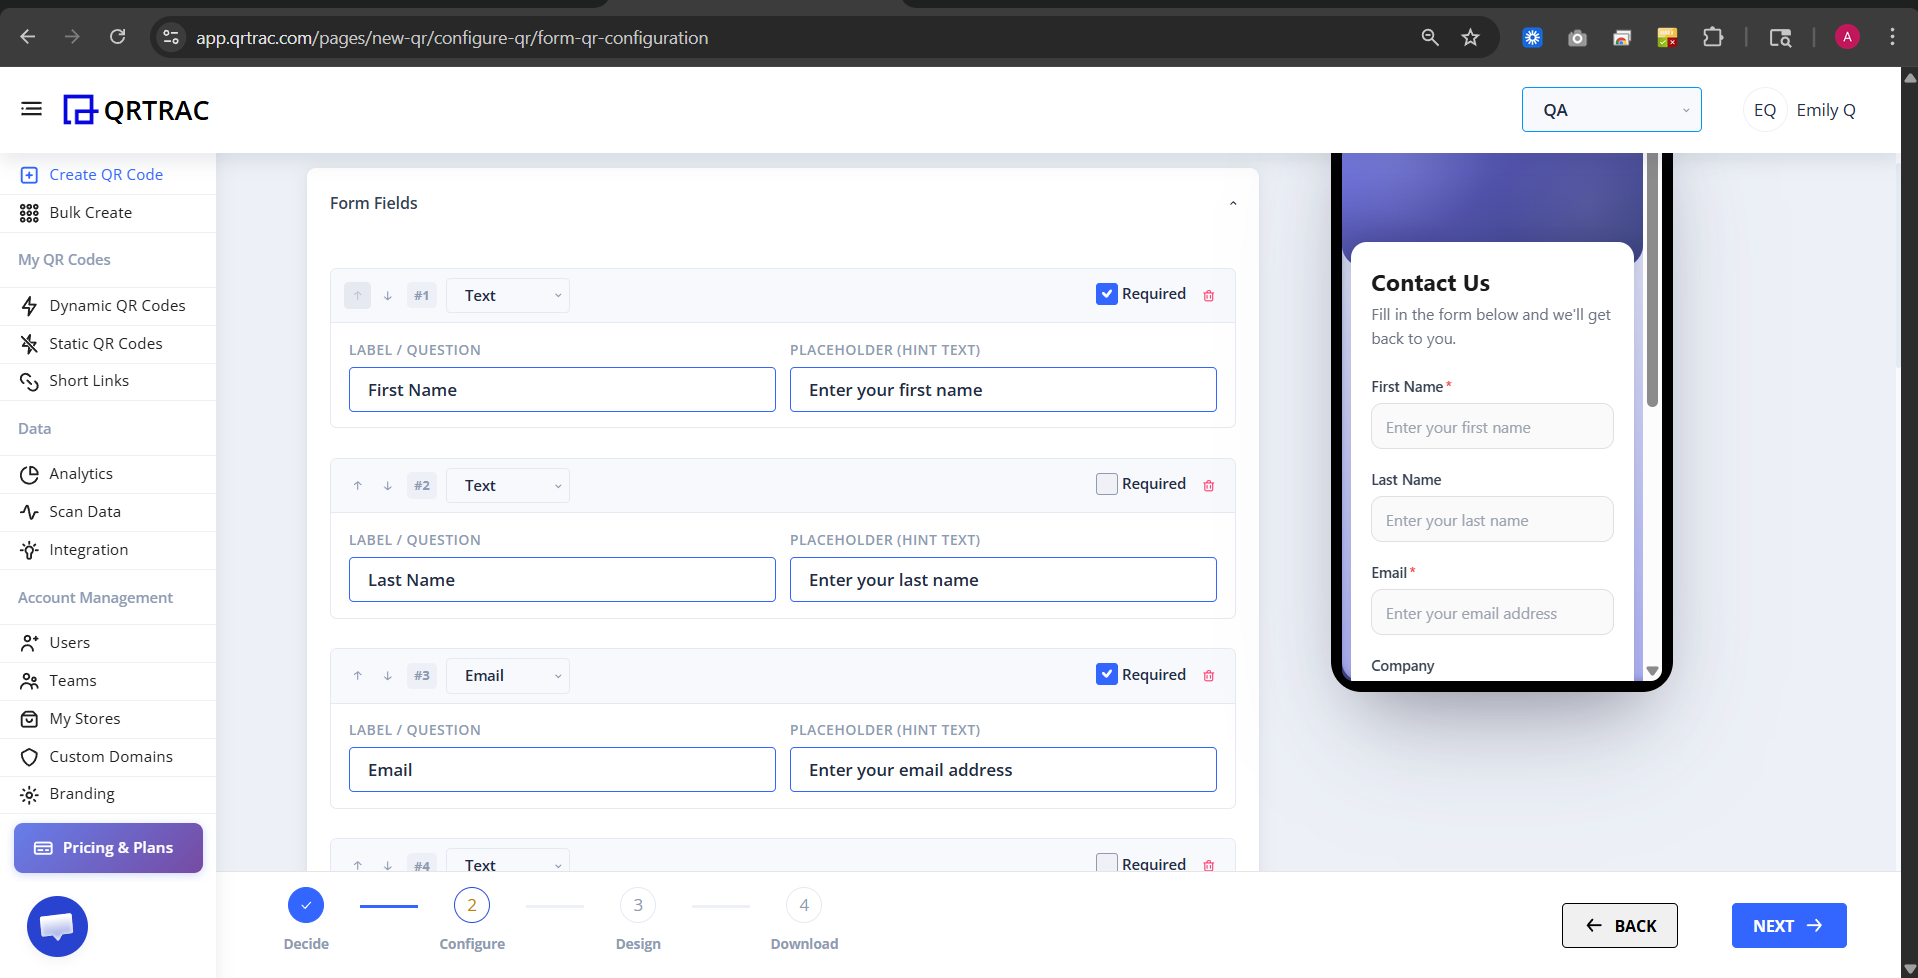The image size is (1918, 978).
Task: Open the chat support widget
Action: 57,926
